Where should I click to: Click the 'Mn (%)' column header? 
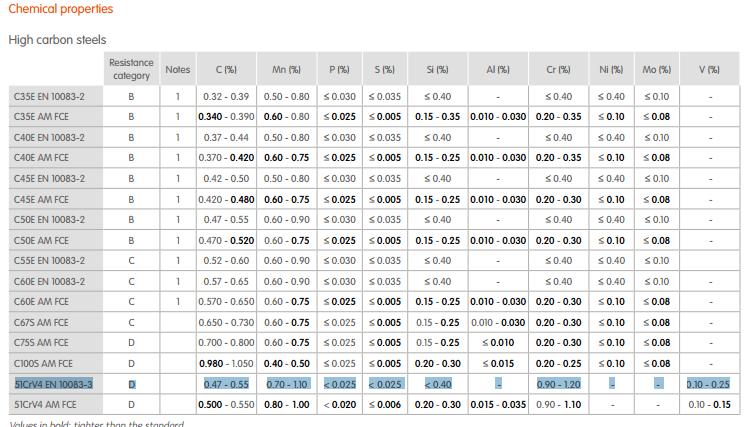tap(286, 69)
